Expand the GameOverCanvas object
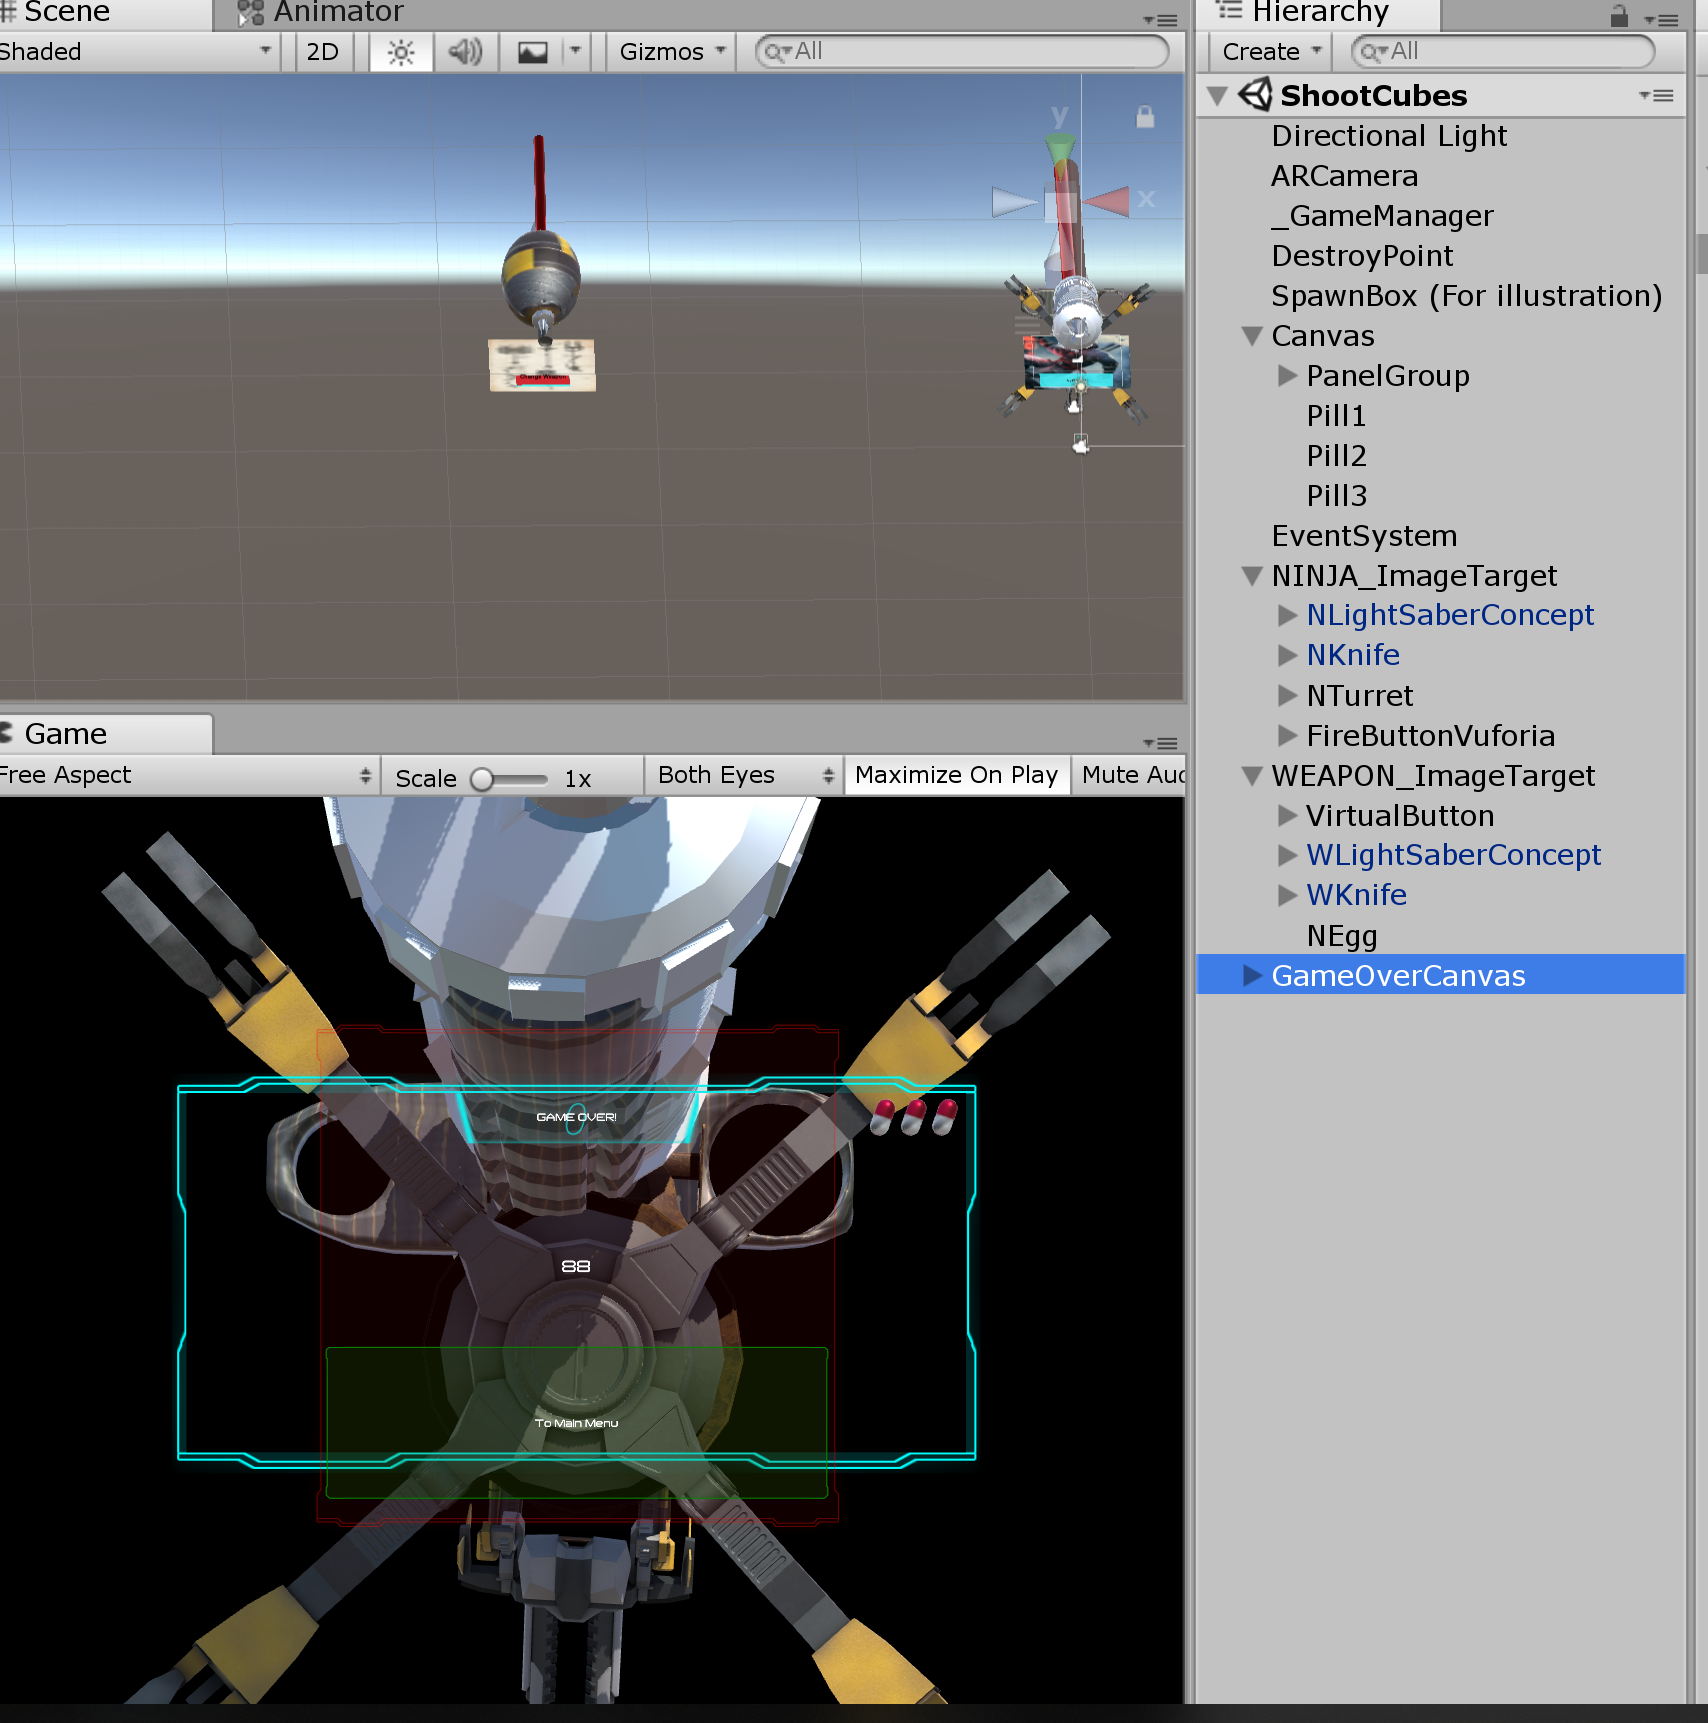 coord(1252,975)
